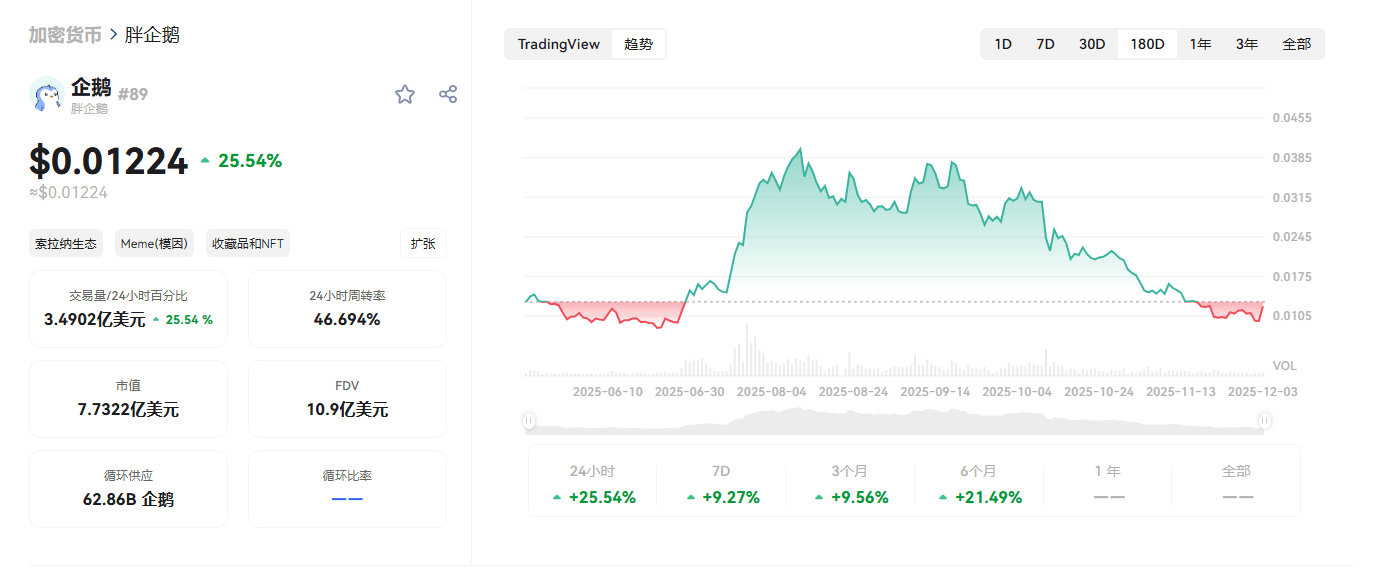Screen dimensions: 1383x573
Task: Click the favorite star icon
Action: point(405,94)
